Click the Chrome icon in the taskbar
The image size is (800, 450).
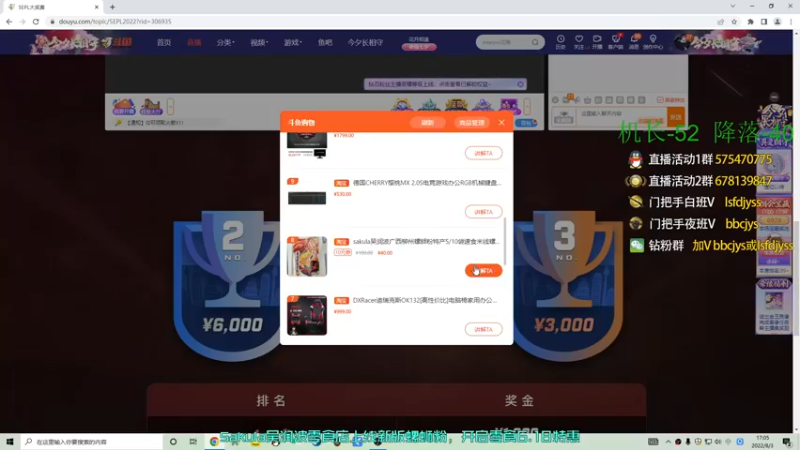pos(214,441)
